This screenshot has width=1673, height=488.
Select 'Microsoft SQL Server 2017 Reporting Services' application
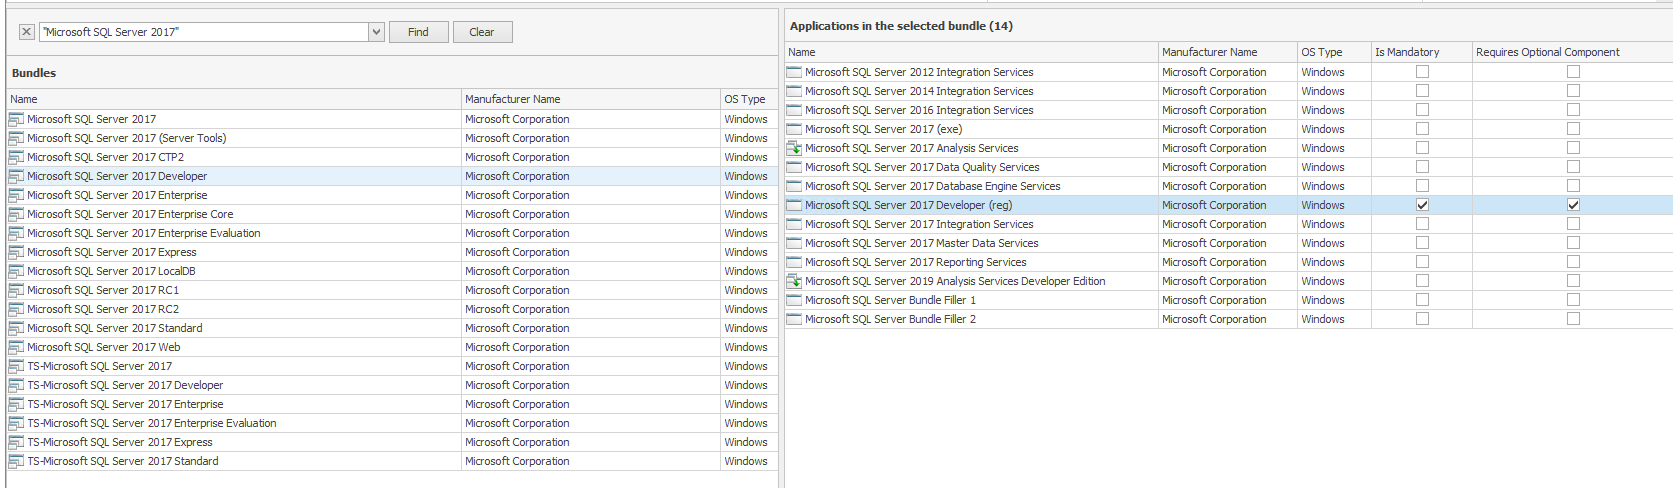coord(1229,262)
